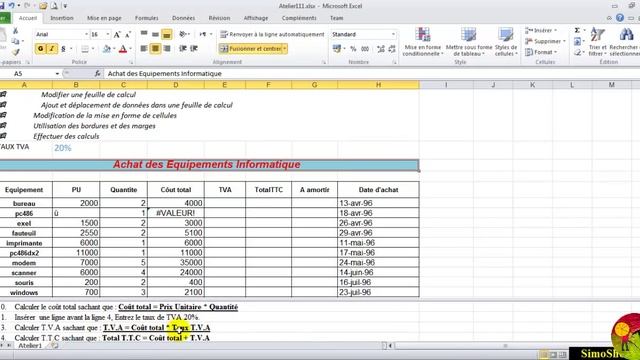Image resolution: width=640 pixels, height=360 pixels.
Task: Click the red font color A
Action: [122, 49]
